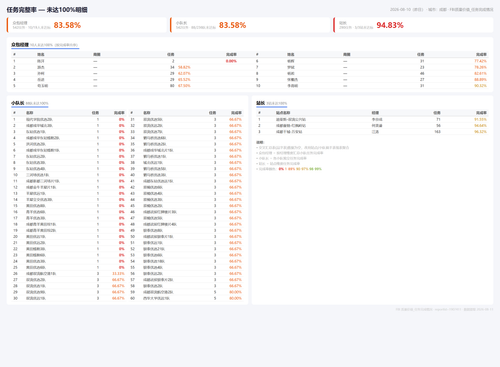Click the 77.42% completion rate cell
This screenshot has height=367, width=500.
480,61
